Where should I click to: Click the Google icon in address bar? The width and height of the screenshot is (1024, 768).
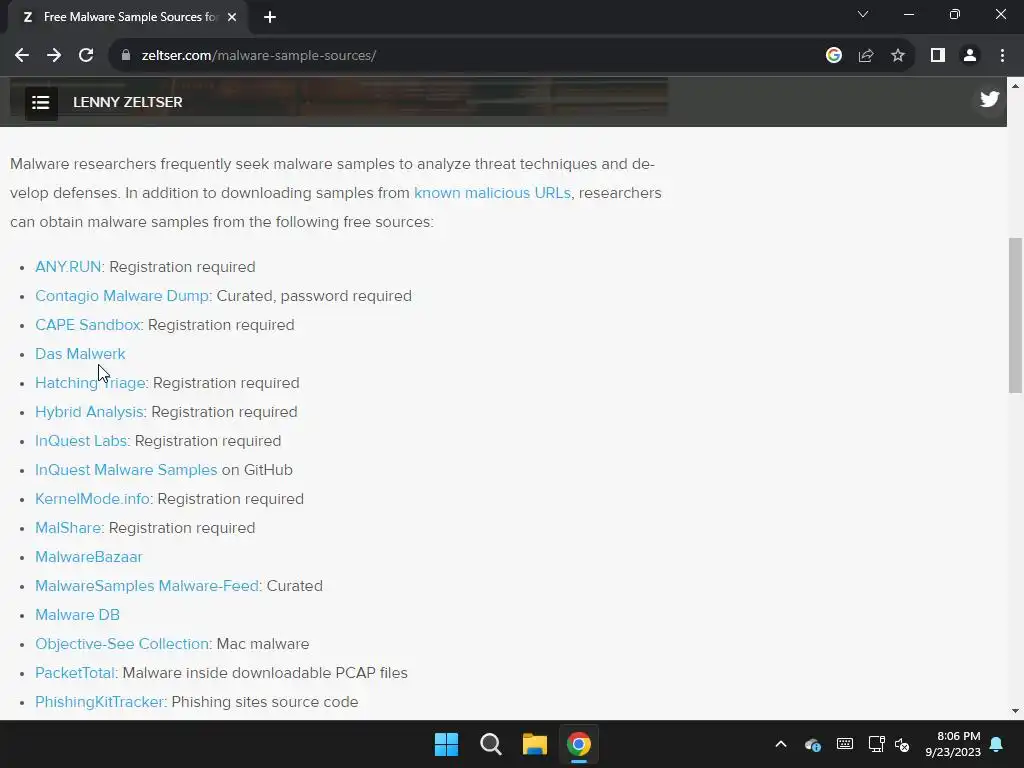click(x=833, y=56)
